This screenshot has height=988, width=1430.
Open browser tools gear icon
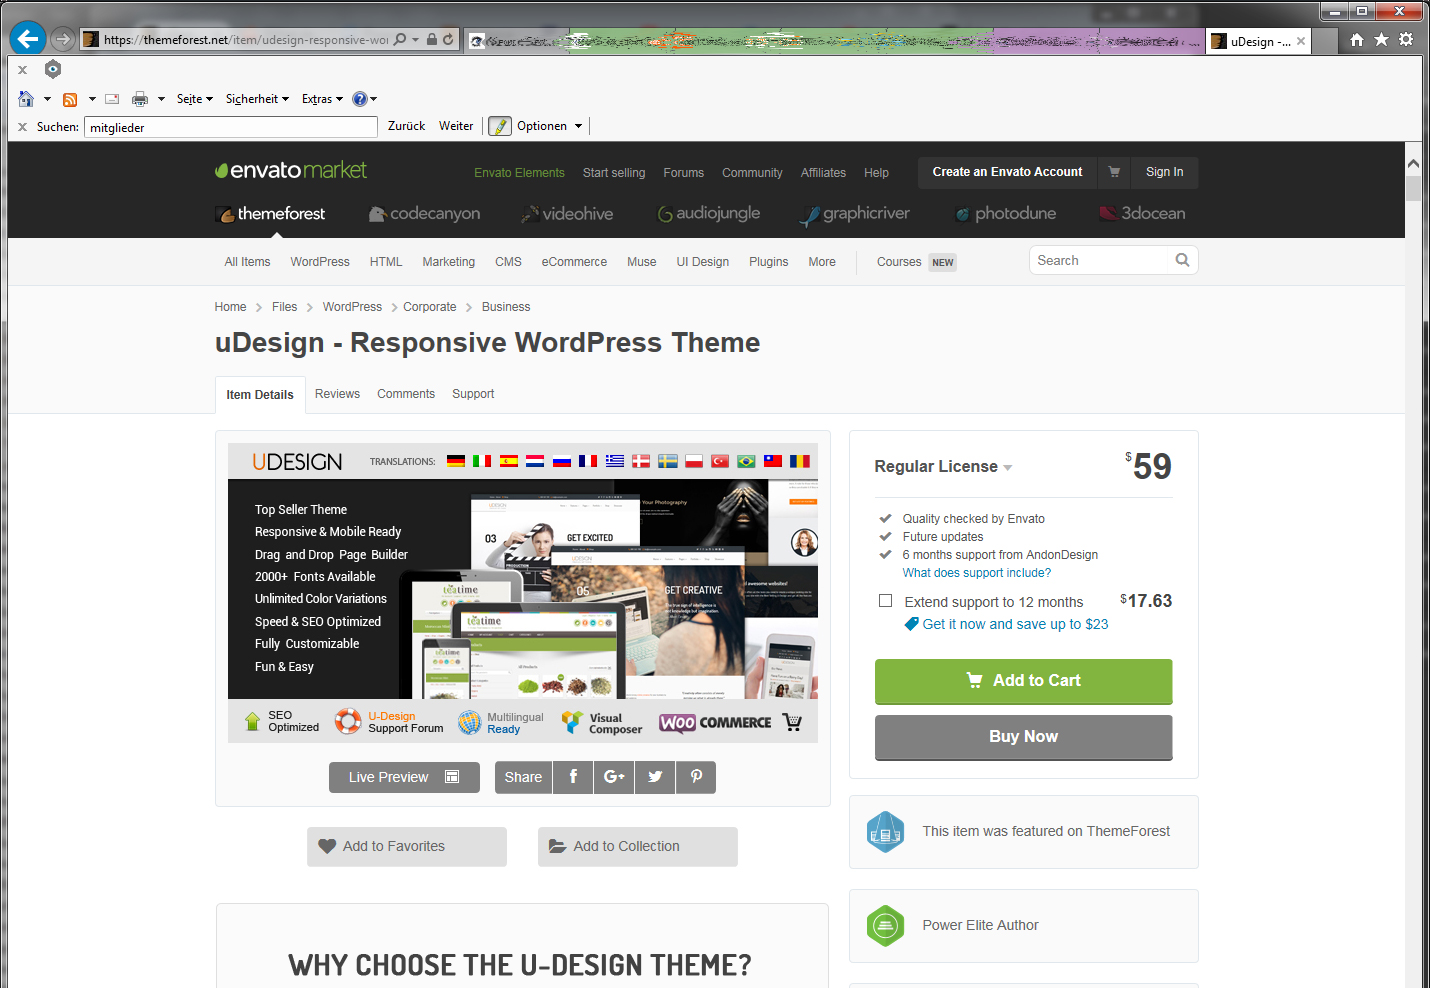(x=1406, y=40)
